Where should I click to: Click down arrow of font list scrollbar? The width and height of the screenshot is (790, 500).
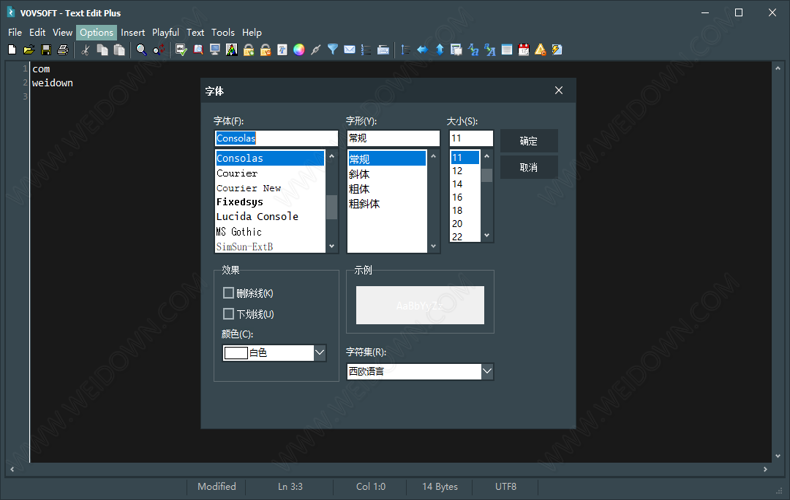click(x=332, y=246)
